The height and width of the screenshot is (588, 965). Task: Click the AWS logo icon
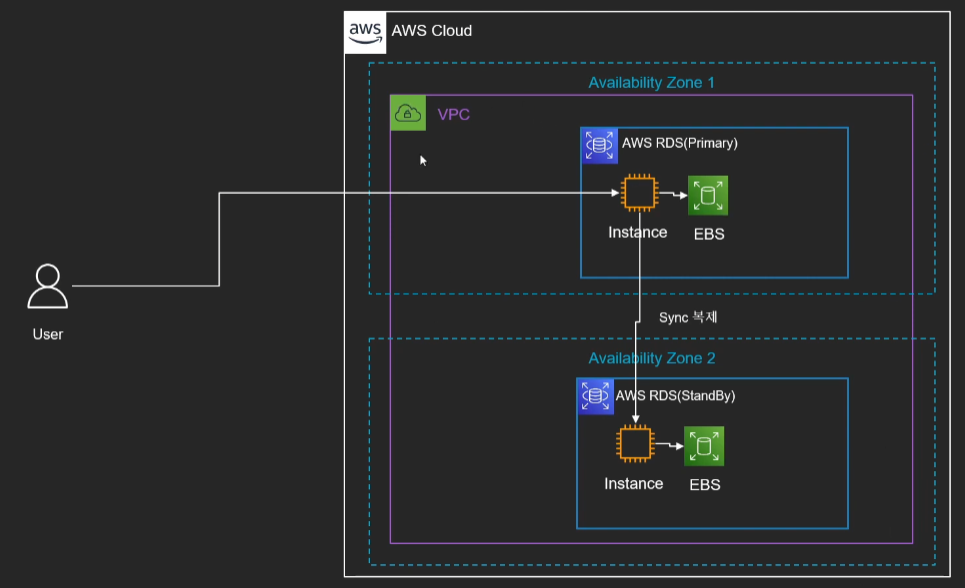pyautogui.click(x=366, y=33)
